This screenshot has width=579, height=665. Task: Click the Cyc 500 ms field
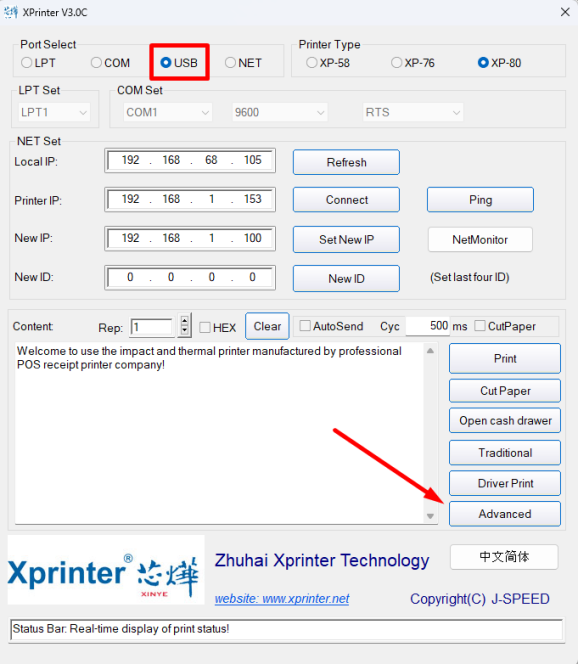428,326
